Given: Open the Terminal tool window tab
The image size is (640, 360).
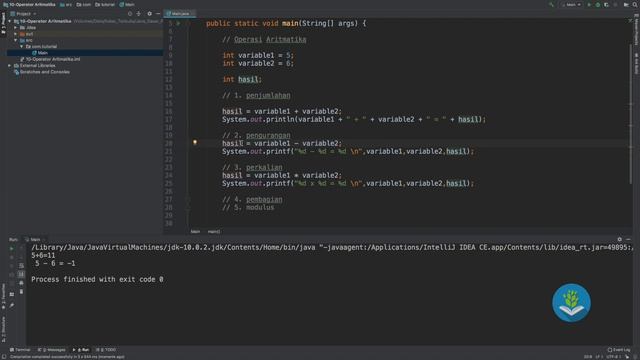Looking at the screenshot, I should (20, 350).
